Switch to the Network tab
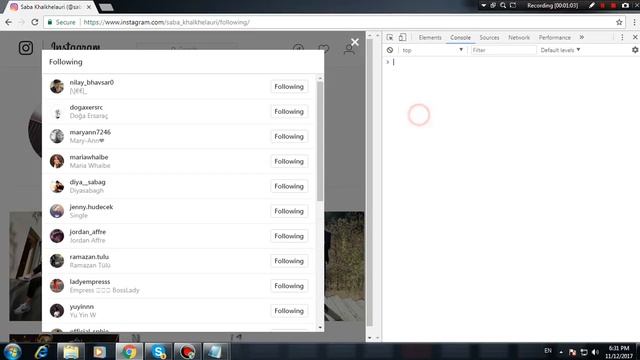This screenshot has width=640, height=360. [519, 38]
